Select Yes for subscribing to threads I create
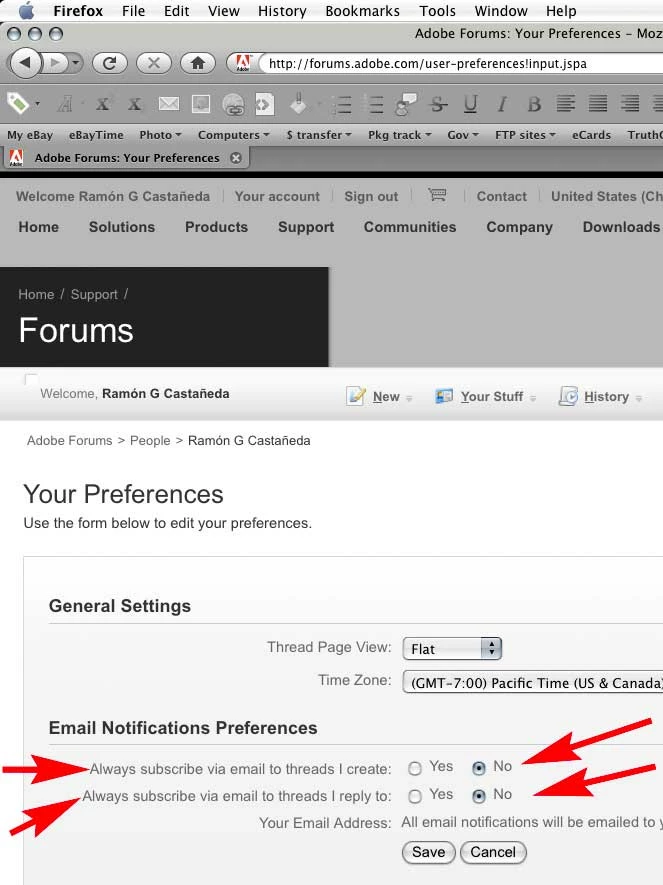This screenshot has height=885, width=663. point(415,768)
